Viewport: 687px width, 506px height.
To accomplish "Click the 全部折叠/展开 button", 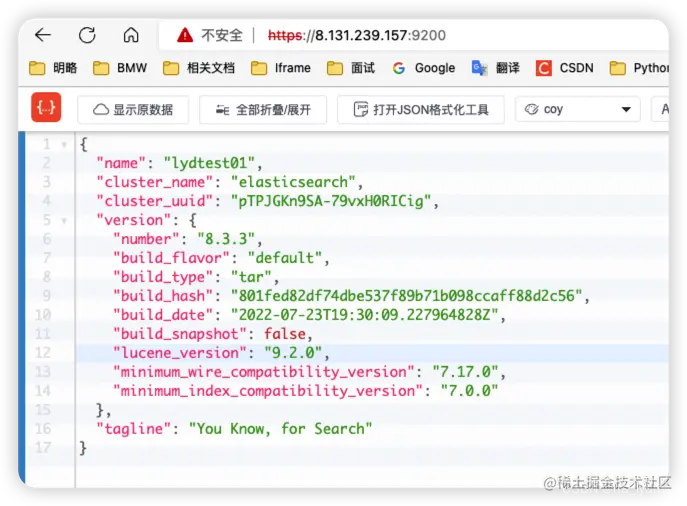I will point(263,110).
